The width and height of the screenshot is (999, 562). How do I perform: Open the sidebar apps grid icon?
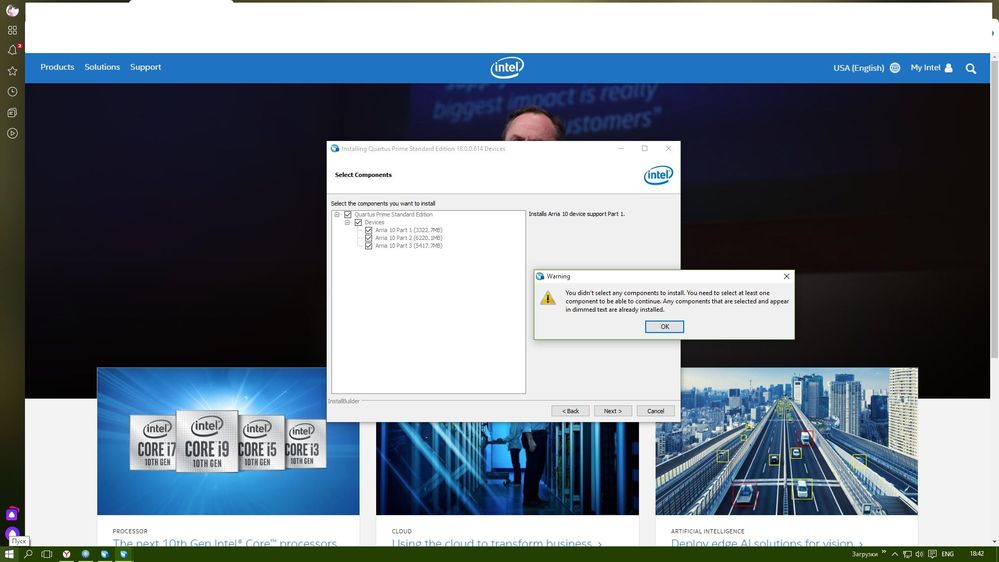12,30
